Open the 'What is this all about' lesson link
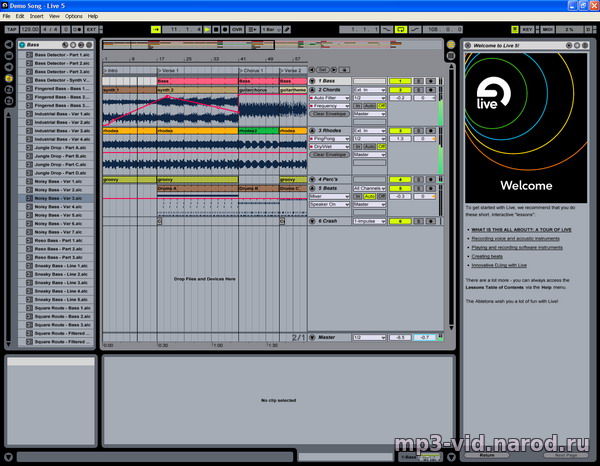Image resolution: width=600 pixels, height=466 pixels. click(521, 230)
